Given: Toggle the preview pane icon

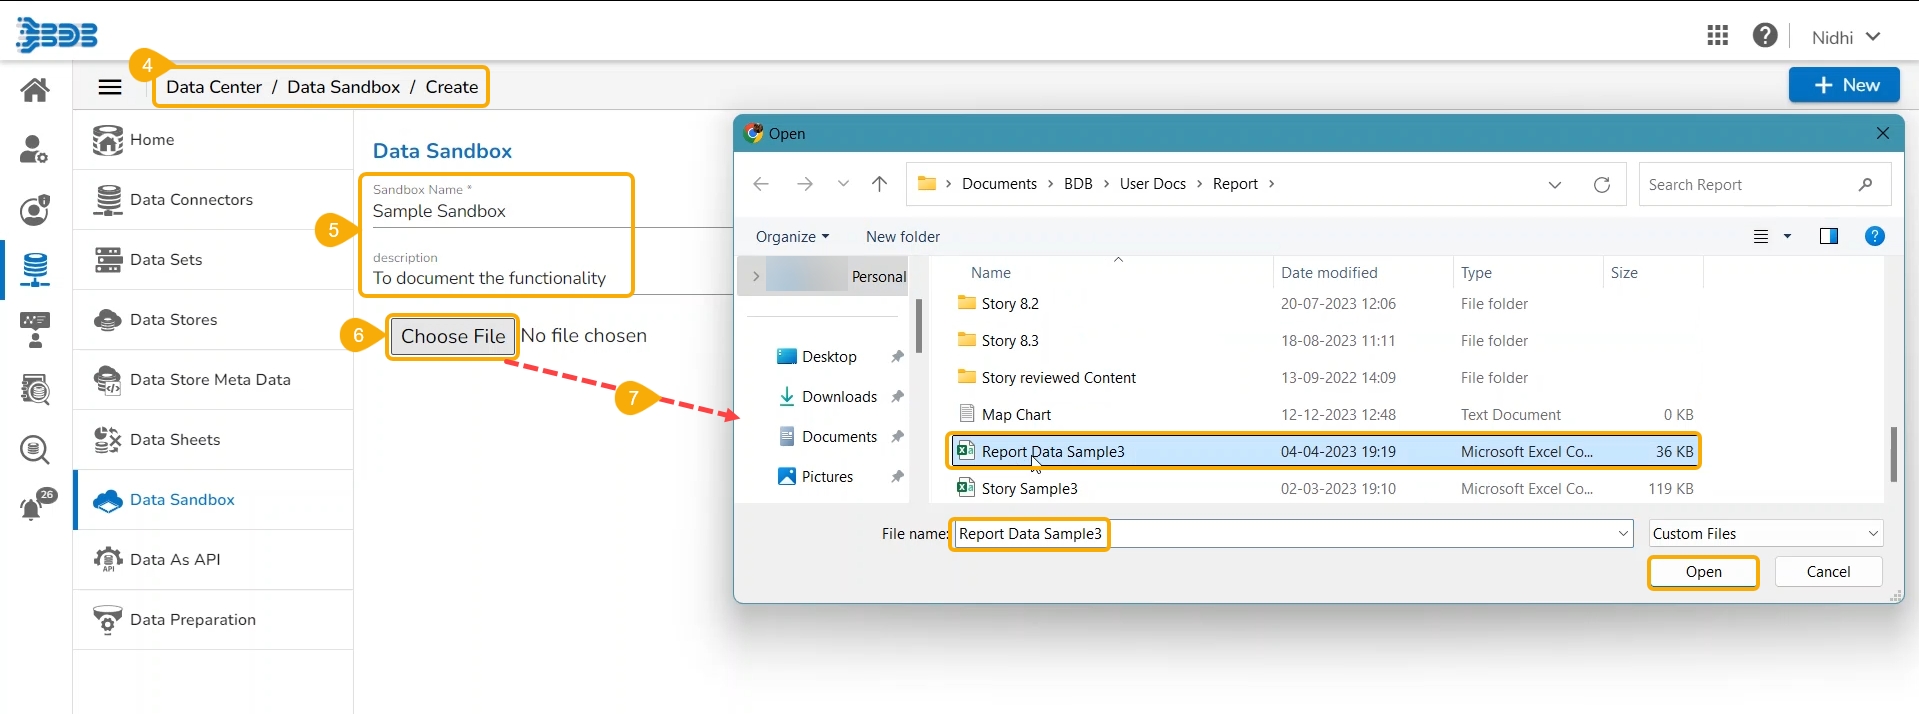Looking at the screenshot, I should point(1828,237).
